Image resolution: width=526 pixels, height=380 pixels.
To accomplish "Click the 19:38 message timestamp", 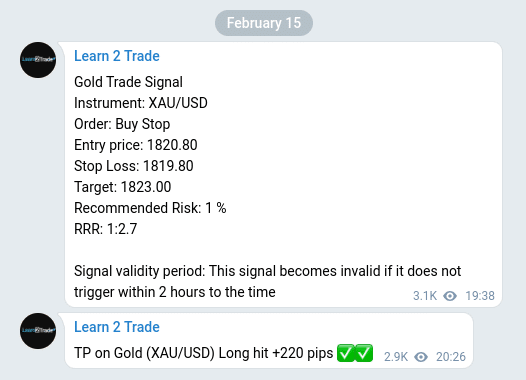I will [x=480, y=296].
